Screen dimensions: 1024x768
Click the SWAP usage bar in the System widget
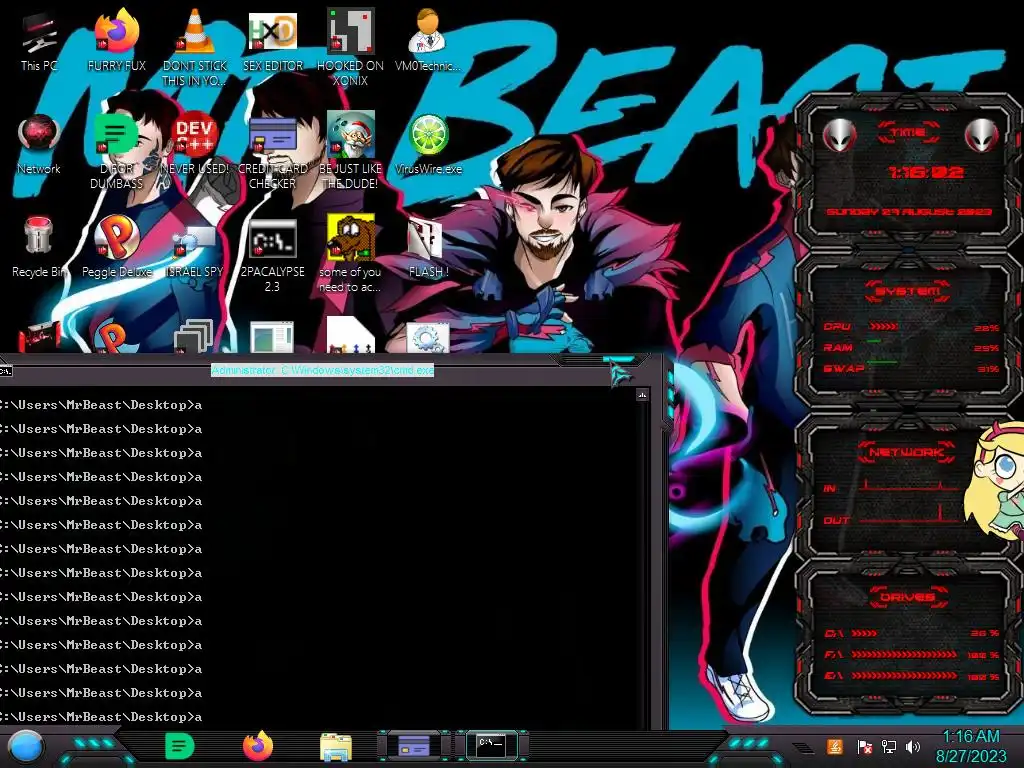point(882,362)
